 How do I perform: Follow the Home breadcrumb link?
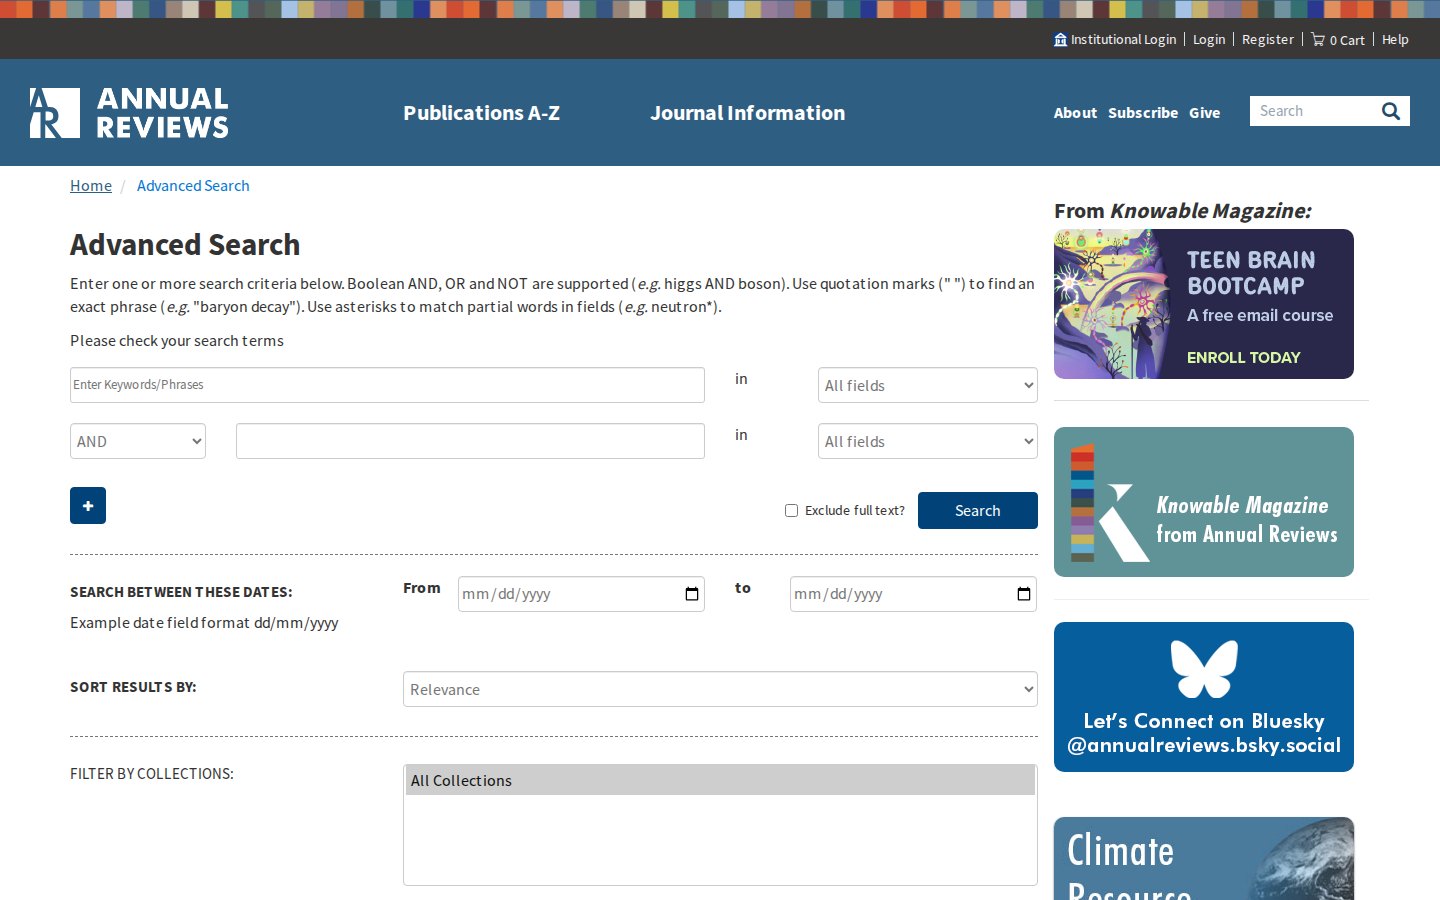91,186
